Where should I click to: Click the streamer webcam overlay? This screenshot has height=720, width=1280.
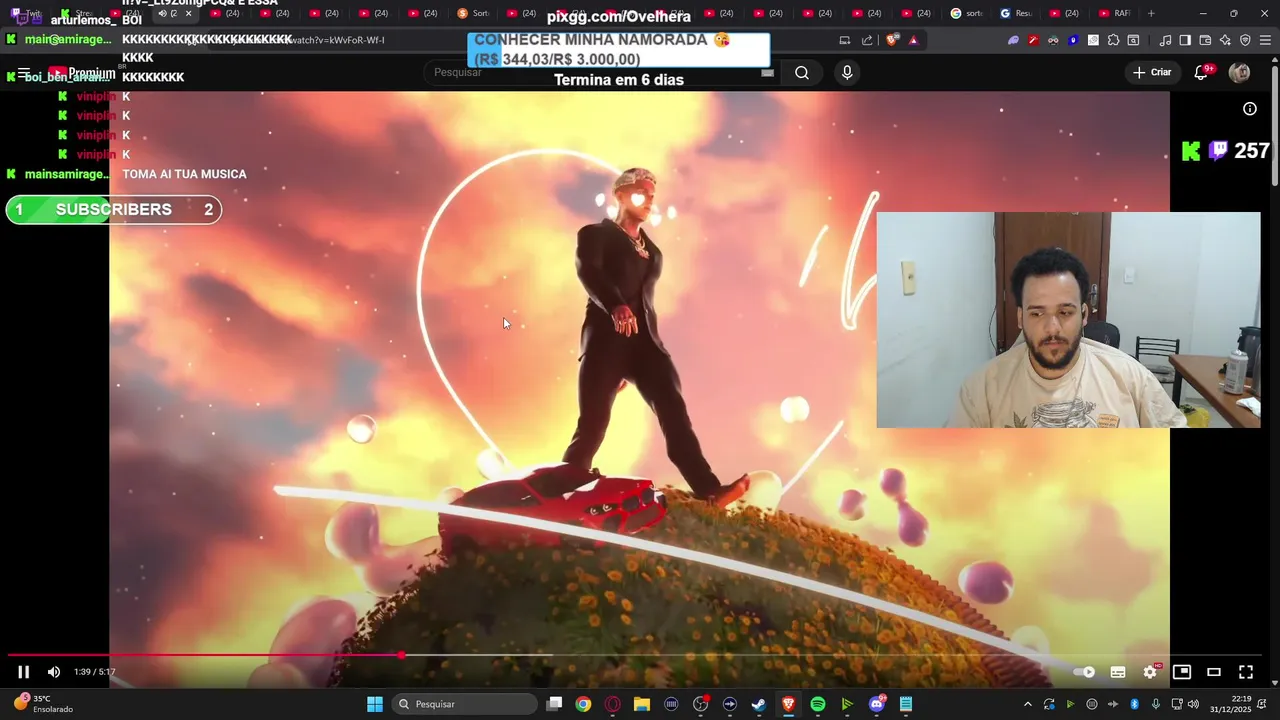[x=1068, y=320]
